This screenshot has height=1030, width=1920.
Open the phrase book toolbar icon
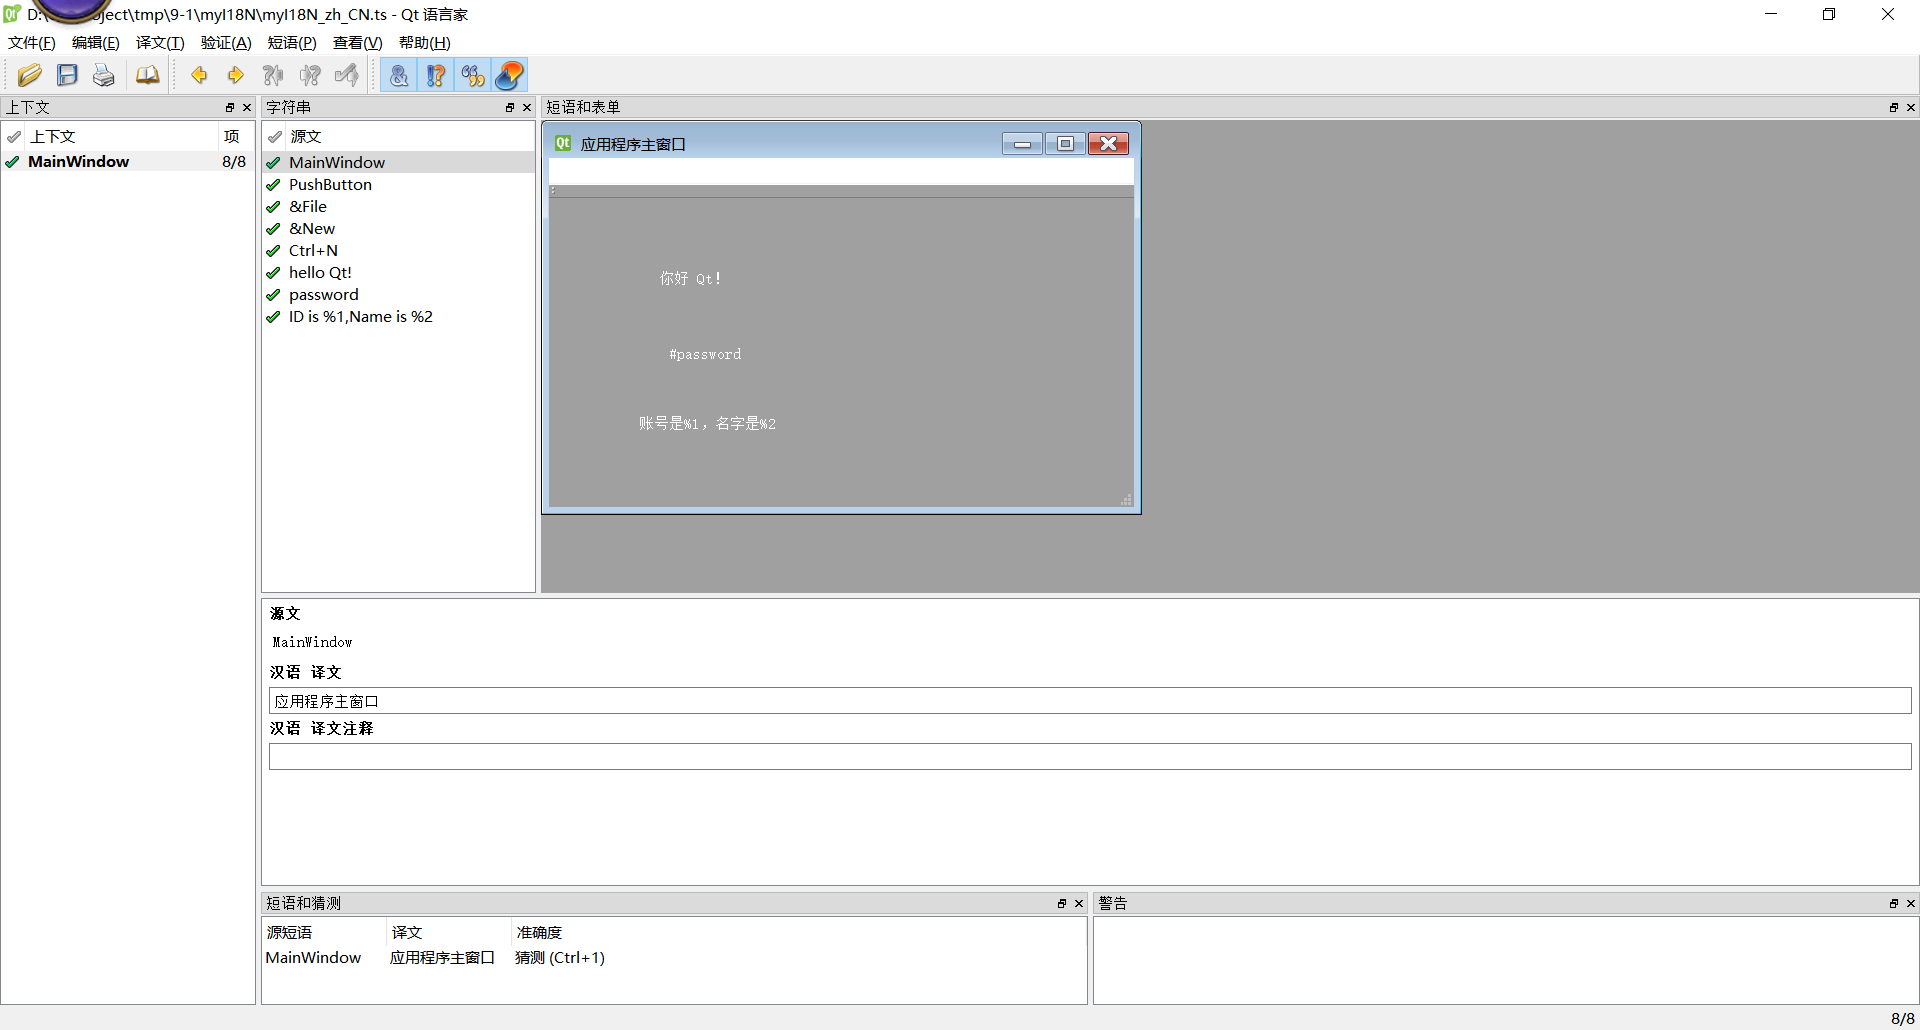(147, 75)
